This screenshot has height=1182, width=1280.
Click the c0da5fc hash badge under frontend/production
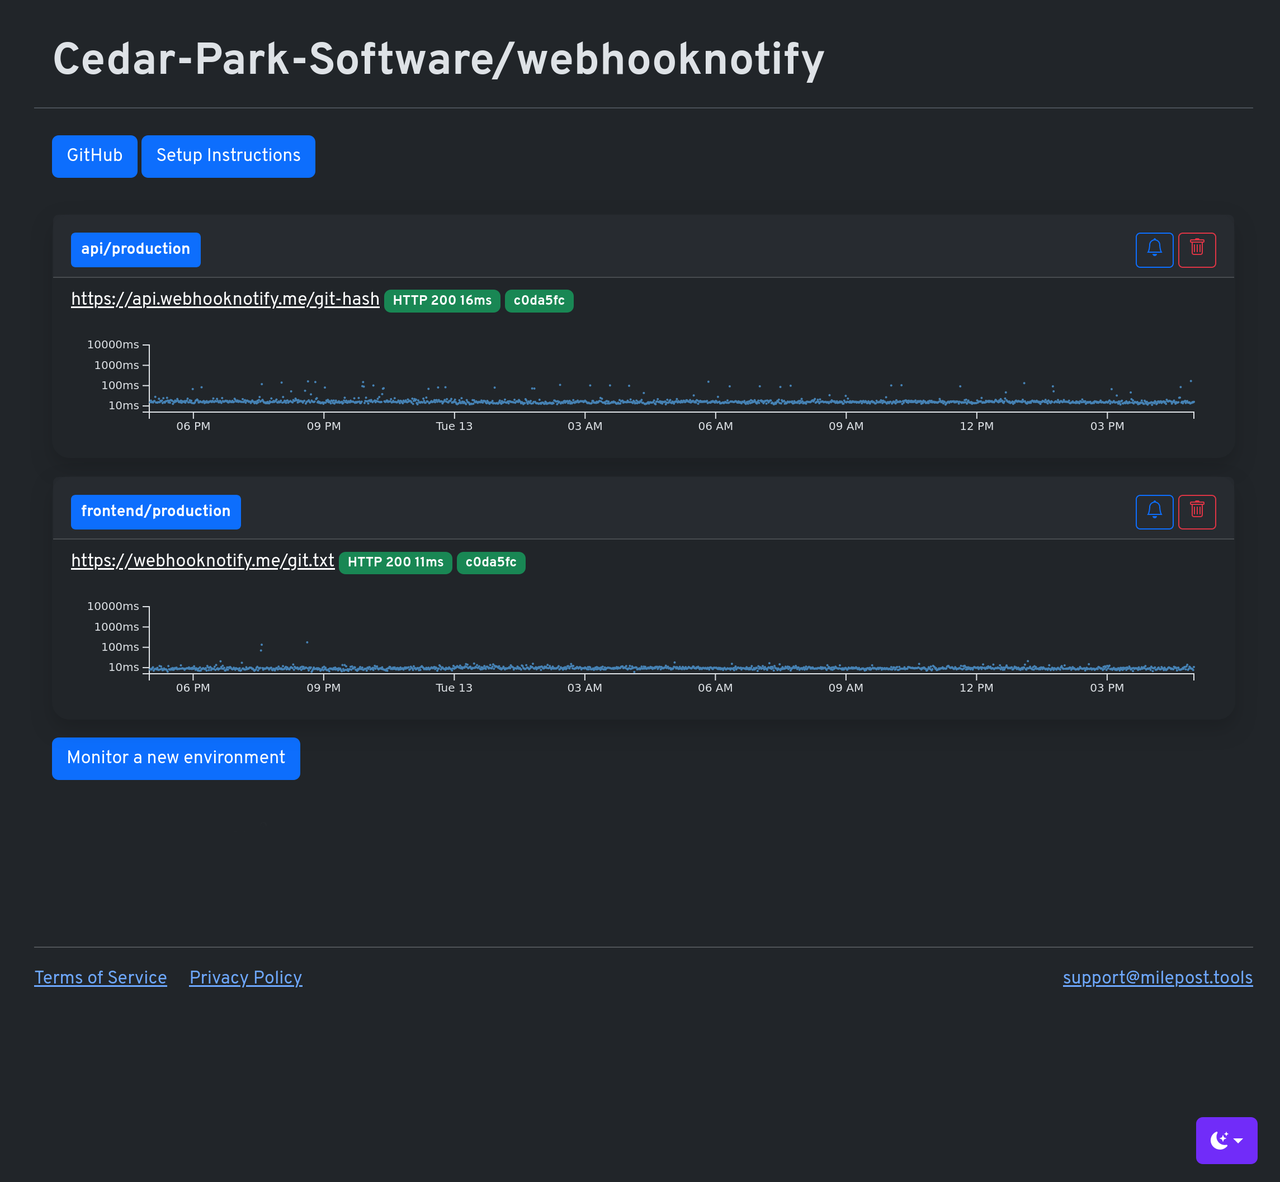point(491,562)
